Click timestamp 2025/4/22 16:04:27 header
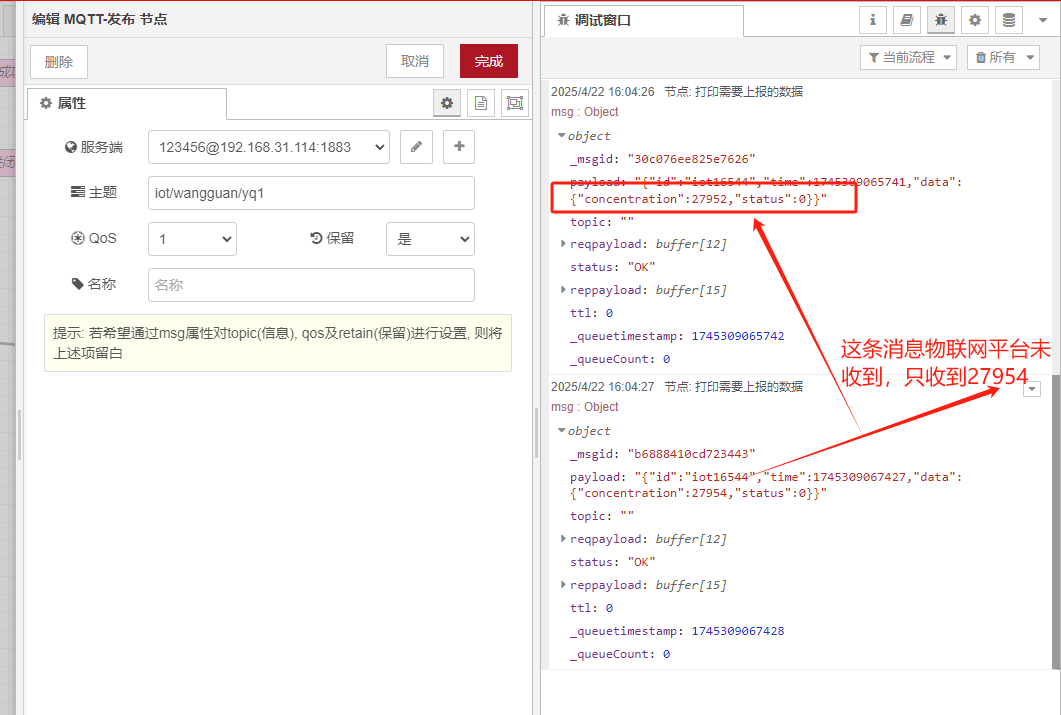 (x=602, y=386)
